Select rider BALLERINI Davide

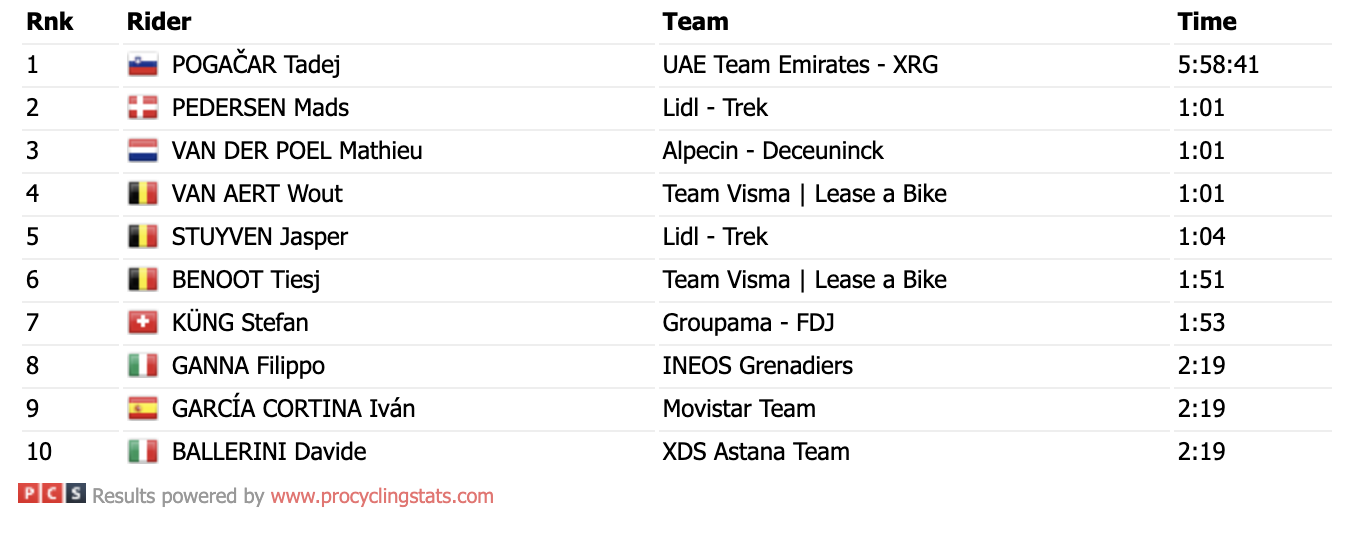[x=269, y=452]
